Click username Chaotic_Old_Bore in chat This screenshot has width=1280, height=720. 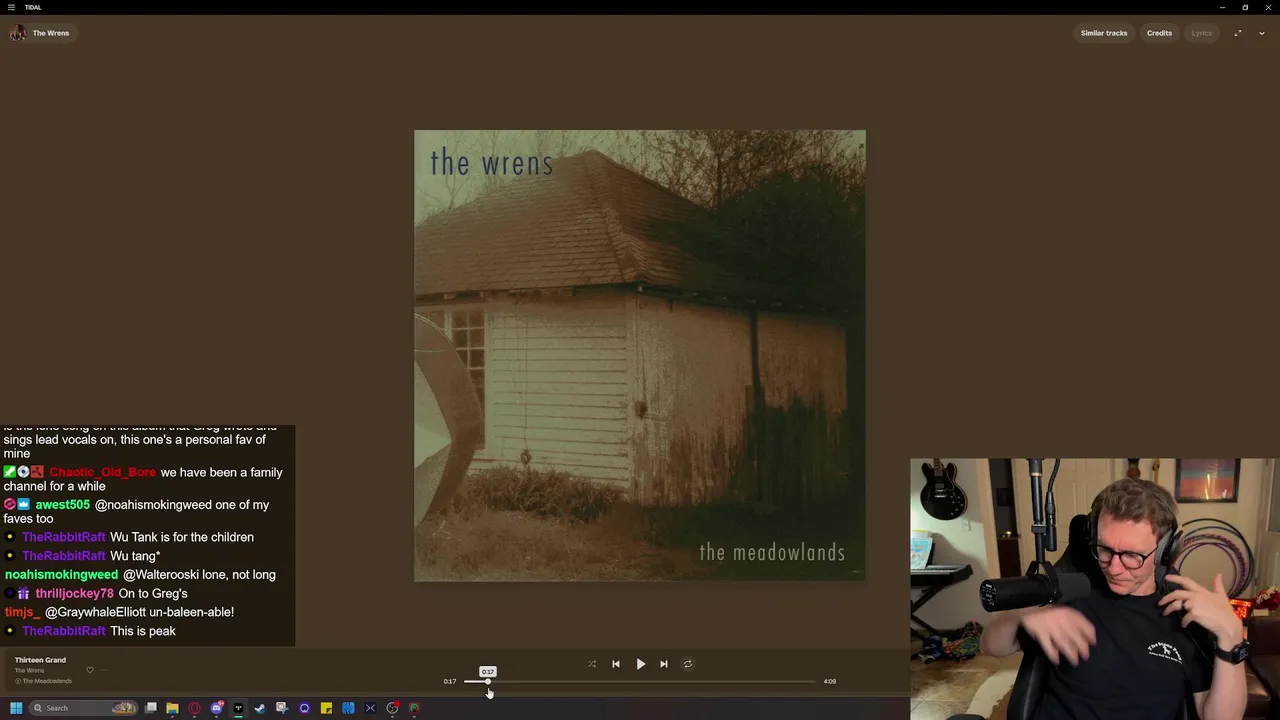point(102,472)
